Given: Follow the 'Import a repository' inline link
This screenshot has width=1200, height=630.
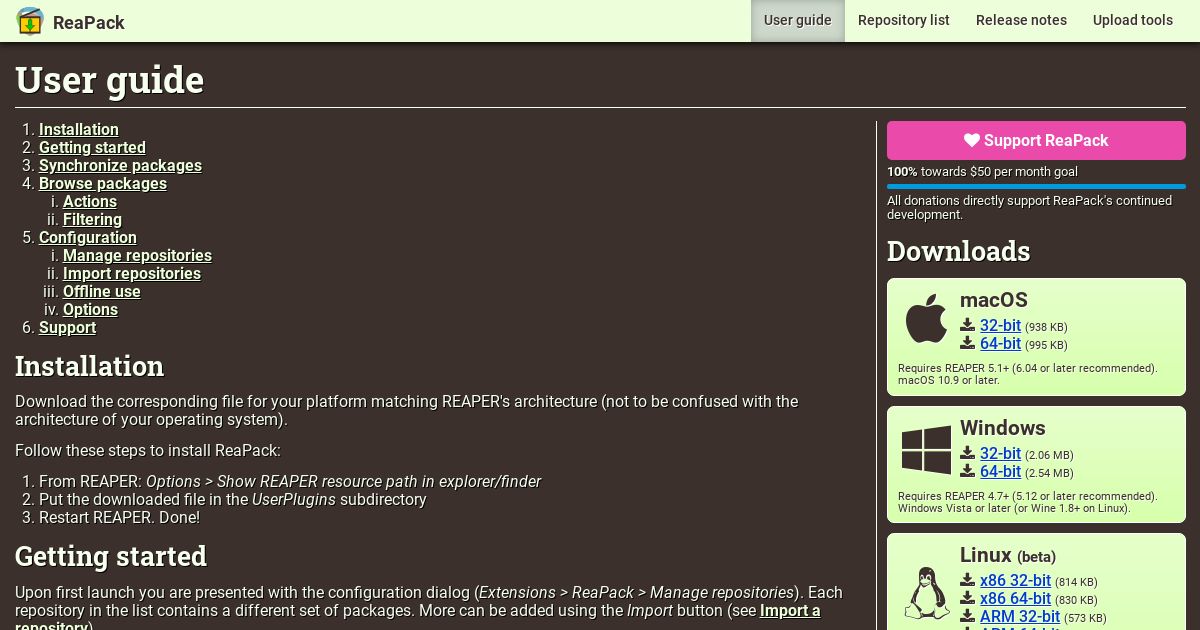Looking at the screenshot, I should tap(790, 610).
